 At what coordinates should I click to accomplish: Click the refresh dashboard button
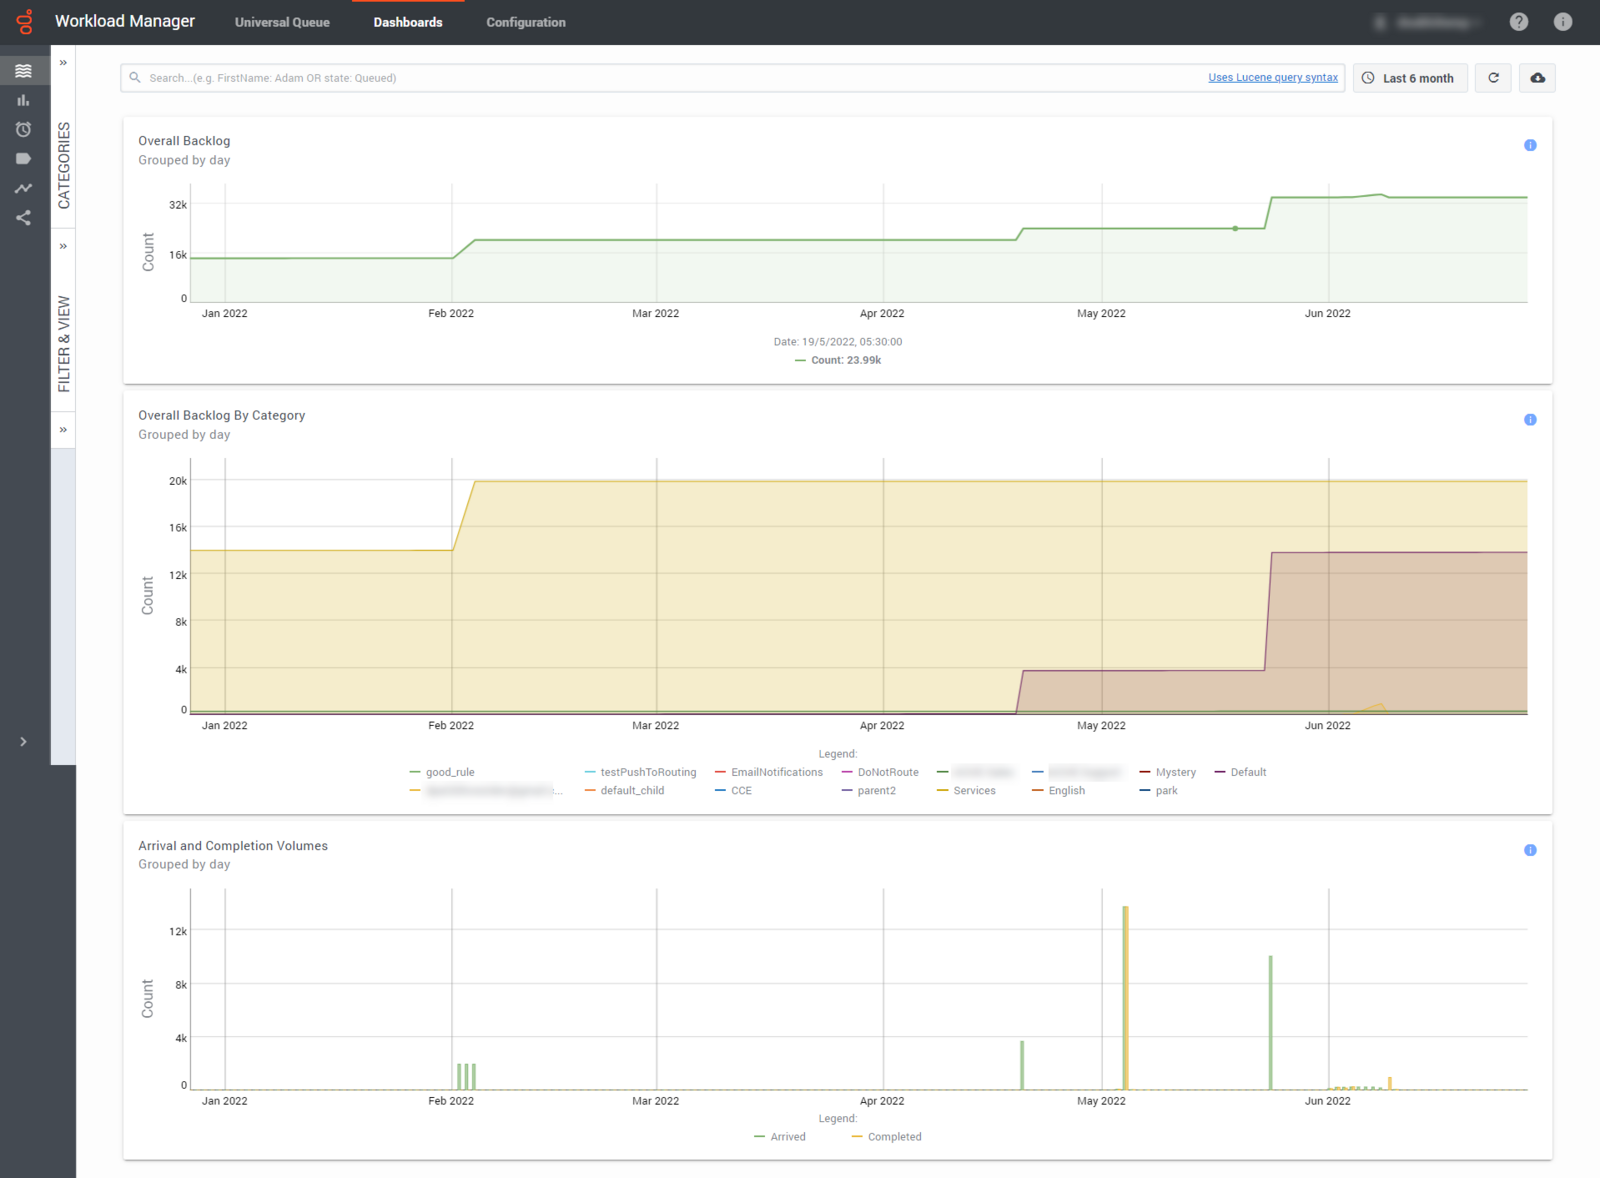1494,78
